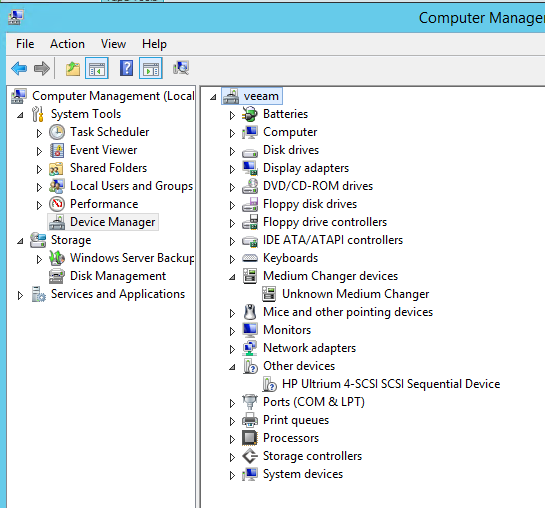The width and height of the screenshot is (545, 508).
Task: Select Disk Management icon
Action: (57, 276)
